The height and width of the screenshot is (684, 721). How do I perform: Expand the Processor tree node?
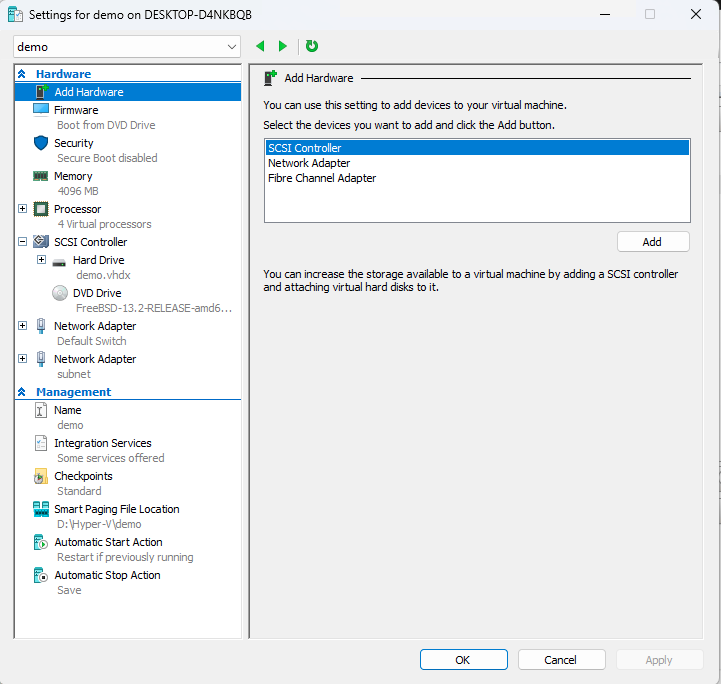(22, 209)
